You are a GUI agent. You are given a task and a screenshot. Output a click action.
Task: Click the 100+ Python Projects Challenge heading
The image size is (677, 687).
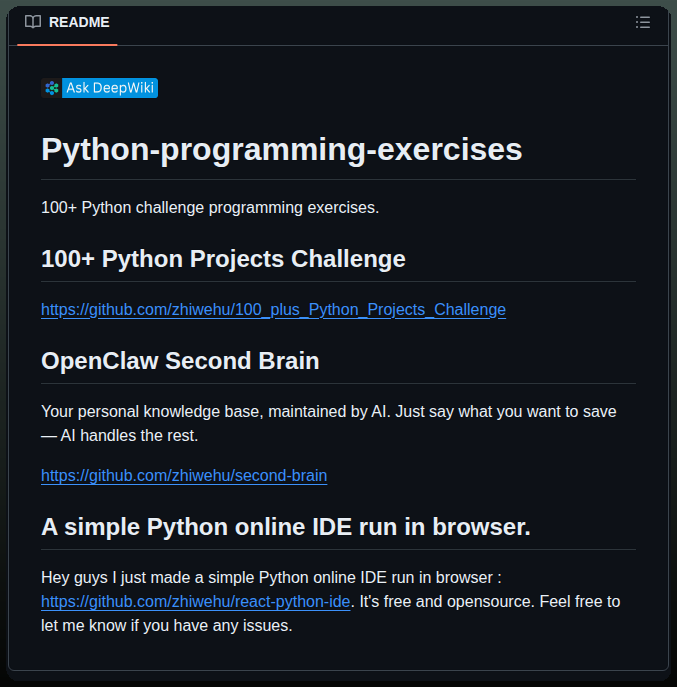coord(223,259)
